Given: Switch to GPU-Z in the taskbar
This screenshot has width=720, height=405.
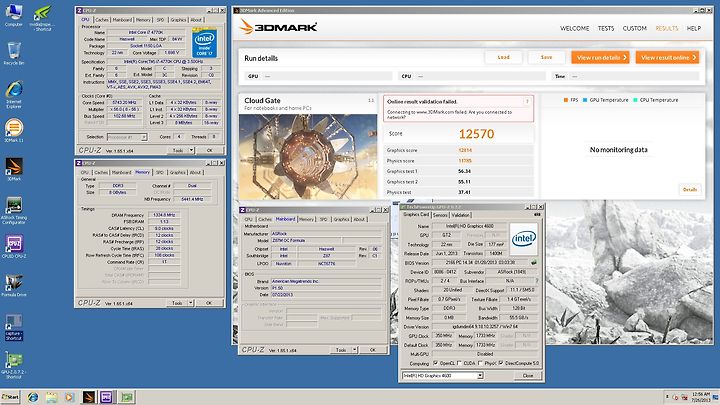Looking at the screenshot, I should [x=127, y=397].
